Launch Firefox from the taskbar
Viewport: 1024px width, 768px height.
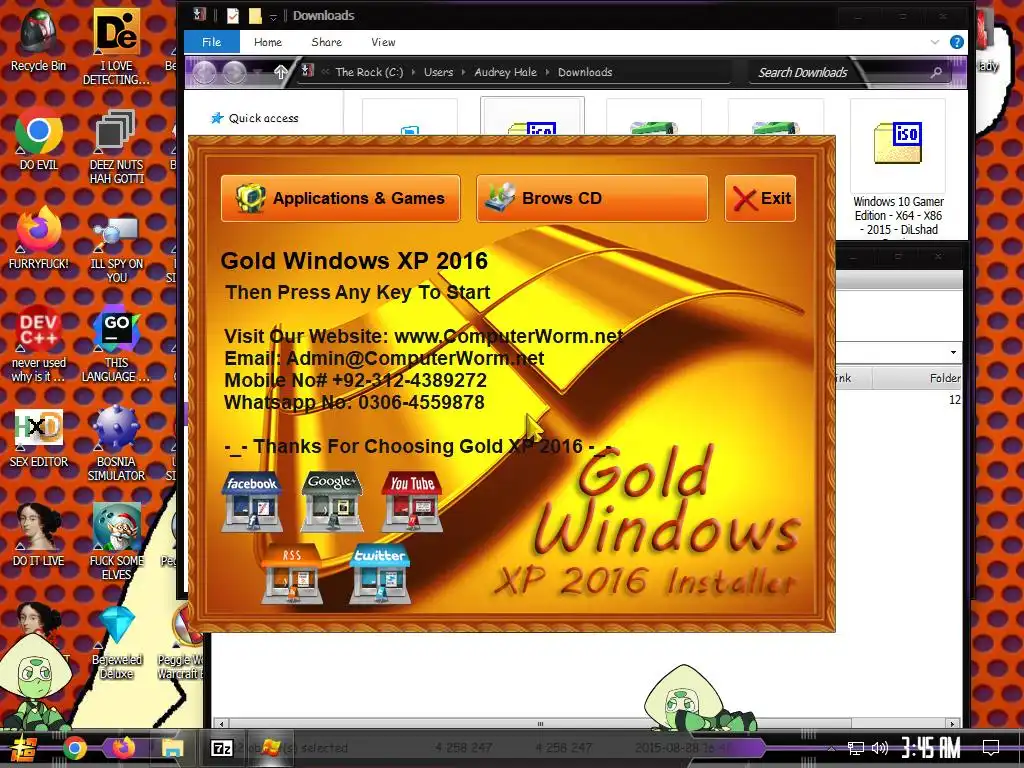[123, 748]
